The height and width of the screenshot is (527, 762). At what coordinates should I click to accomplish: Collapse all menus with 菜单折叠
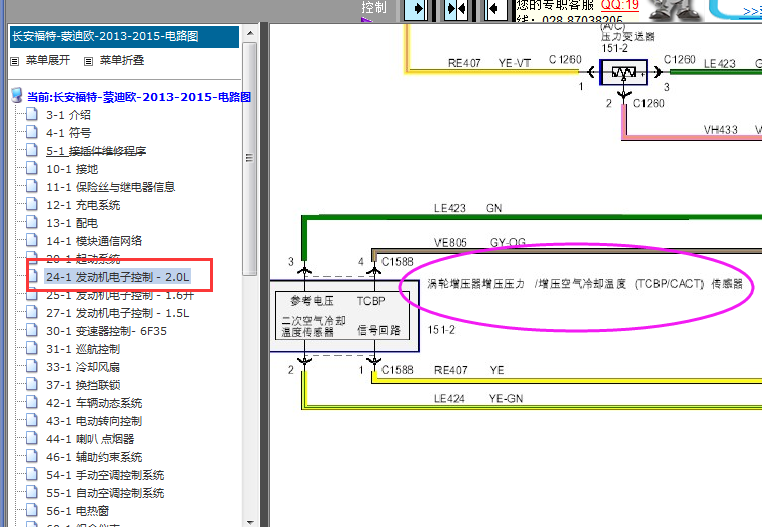[121, 60]
